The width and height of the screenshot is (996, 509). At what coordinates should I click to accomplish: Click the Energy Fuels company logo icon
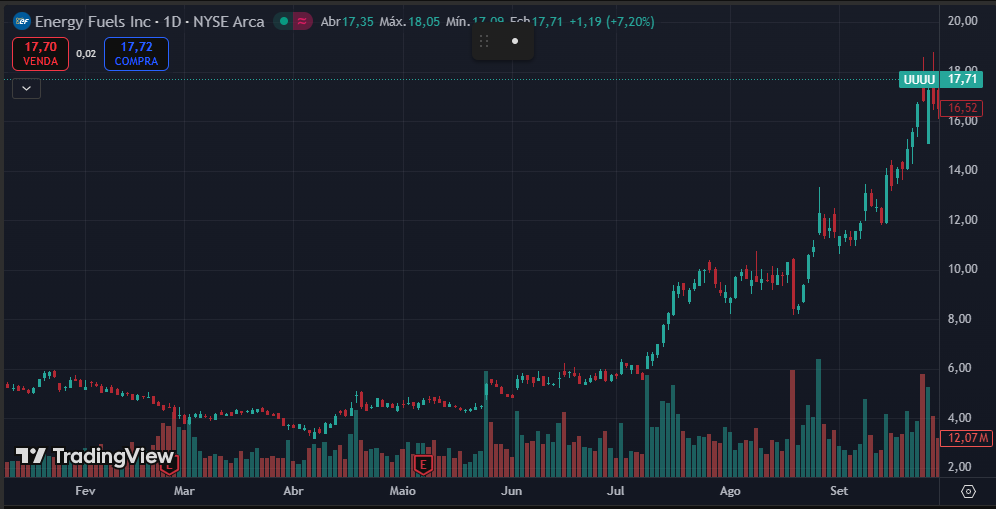(x=22, y=22)
